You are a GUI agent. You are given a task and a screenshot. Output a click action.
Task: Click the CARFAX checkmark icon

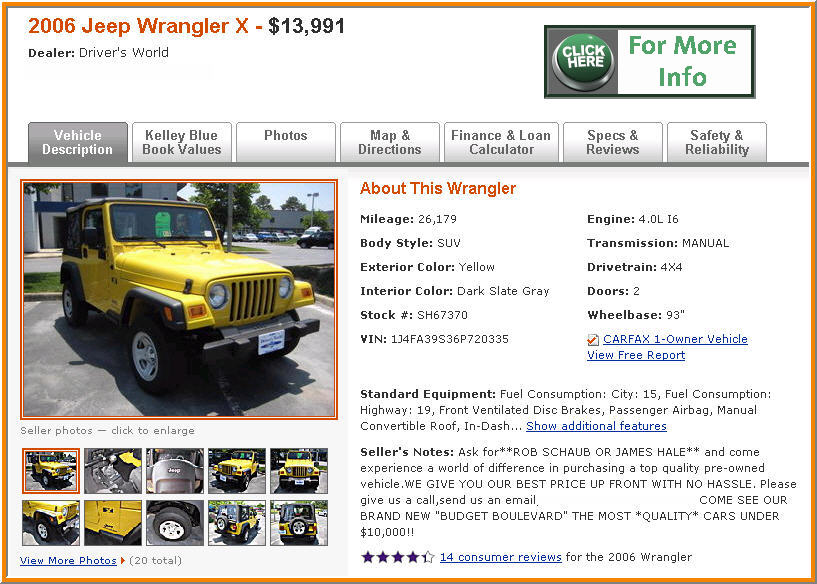click(x=592, y=340)
